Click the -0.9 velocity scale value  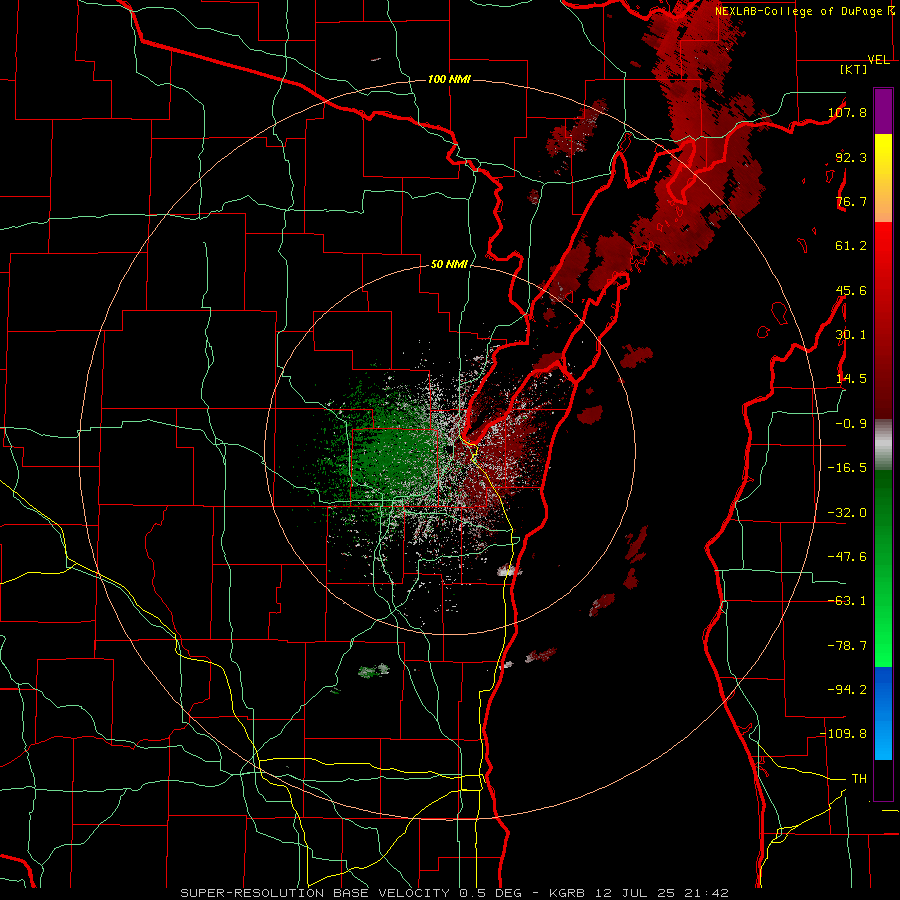[x=851, y=424]
